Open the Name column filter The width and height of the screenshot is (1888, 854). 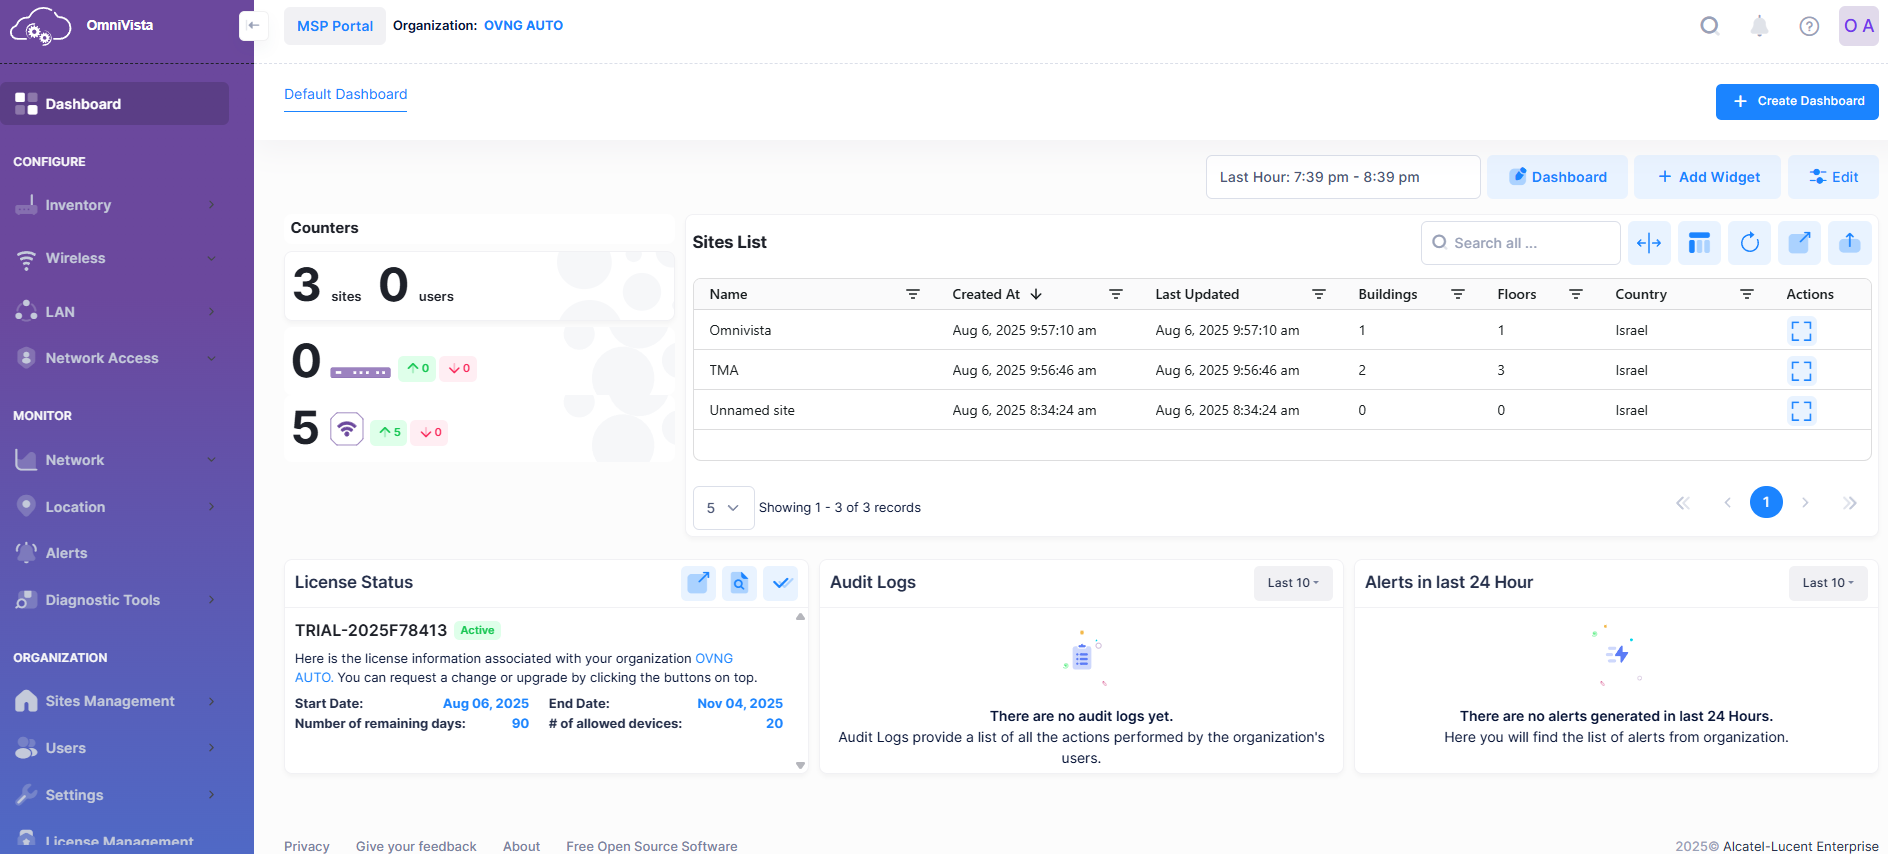[912, 294]
